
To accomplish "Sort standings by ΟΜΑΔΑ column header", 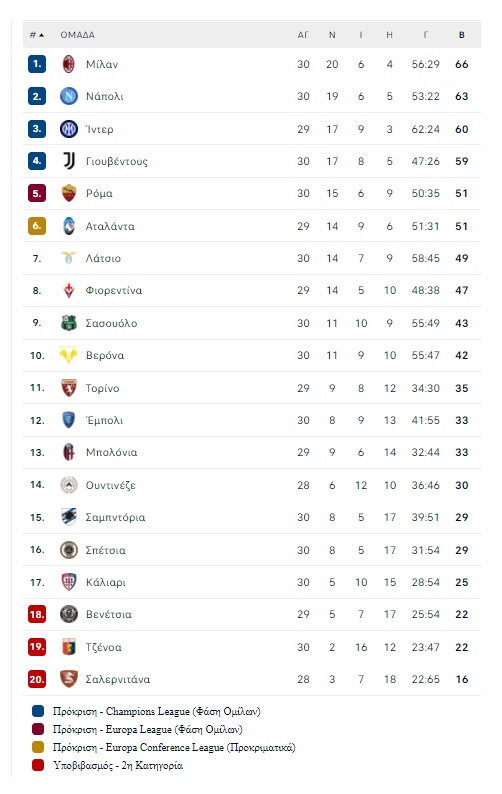I will tap(78, 35).
